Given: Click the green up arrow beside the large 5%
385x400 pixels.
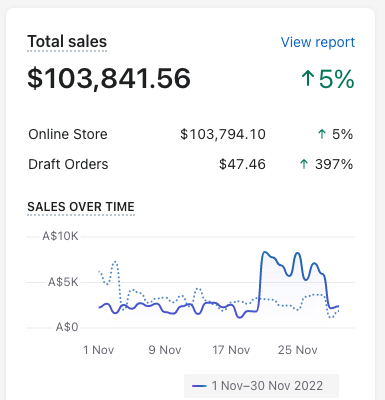Looking at the screenshot, I should click(308, 79).
